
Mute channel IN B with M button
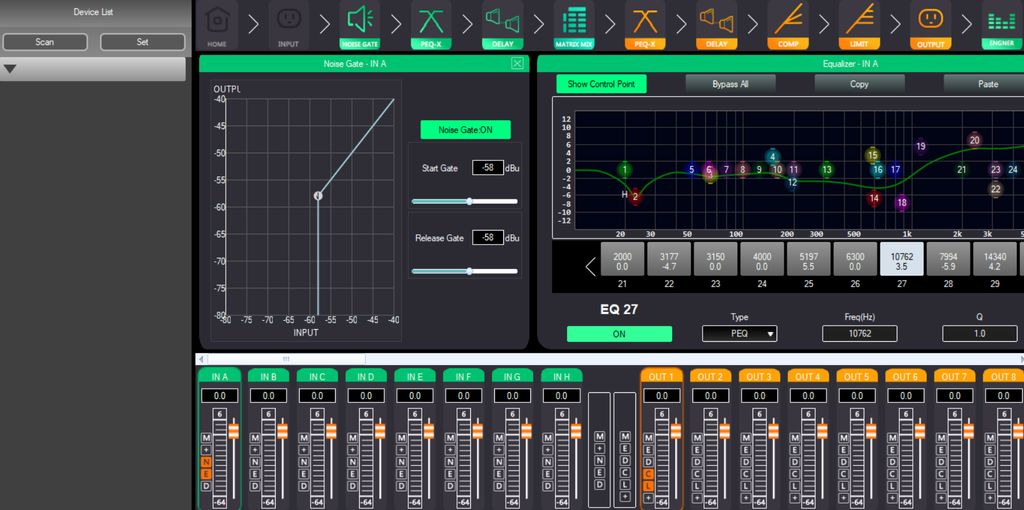tap(255, 439)
